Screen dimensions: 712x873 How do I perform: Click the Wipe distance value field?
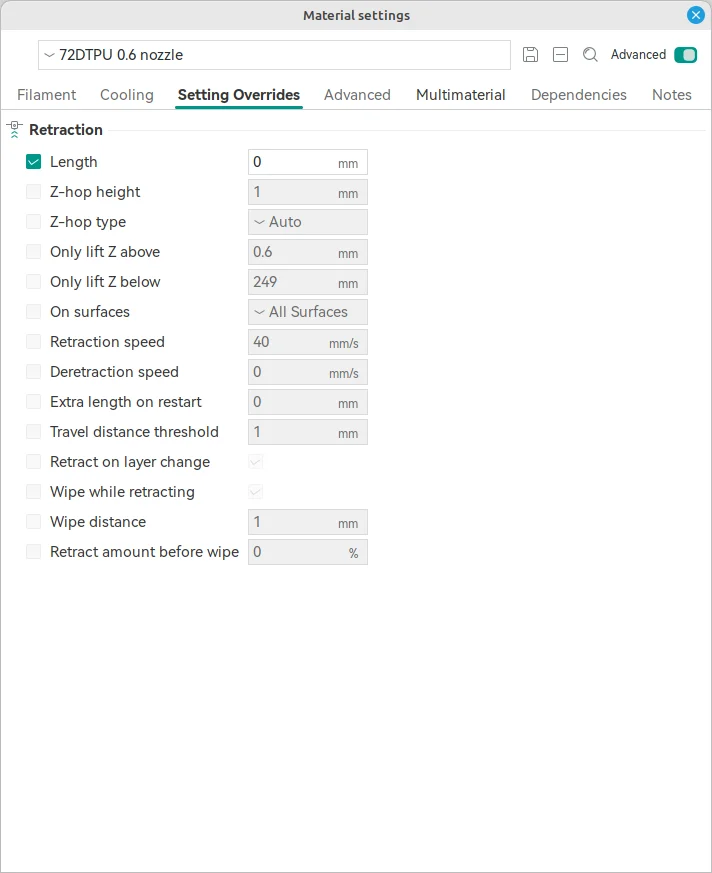point(308,523)
